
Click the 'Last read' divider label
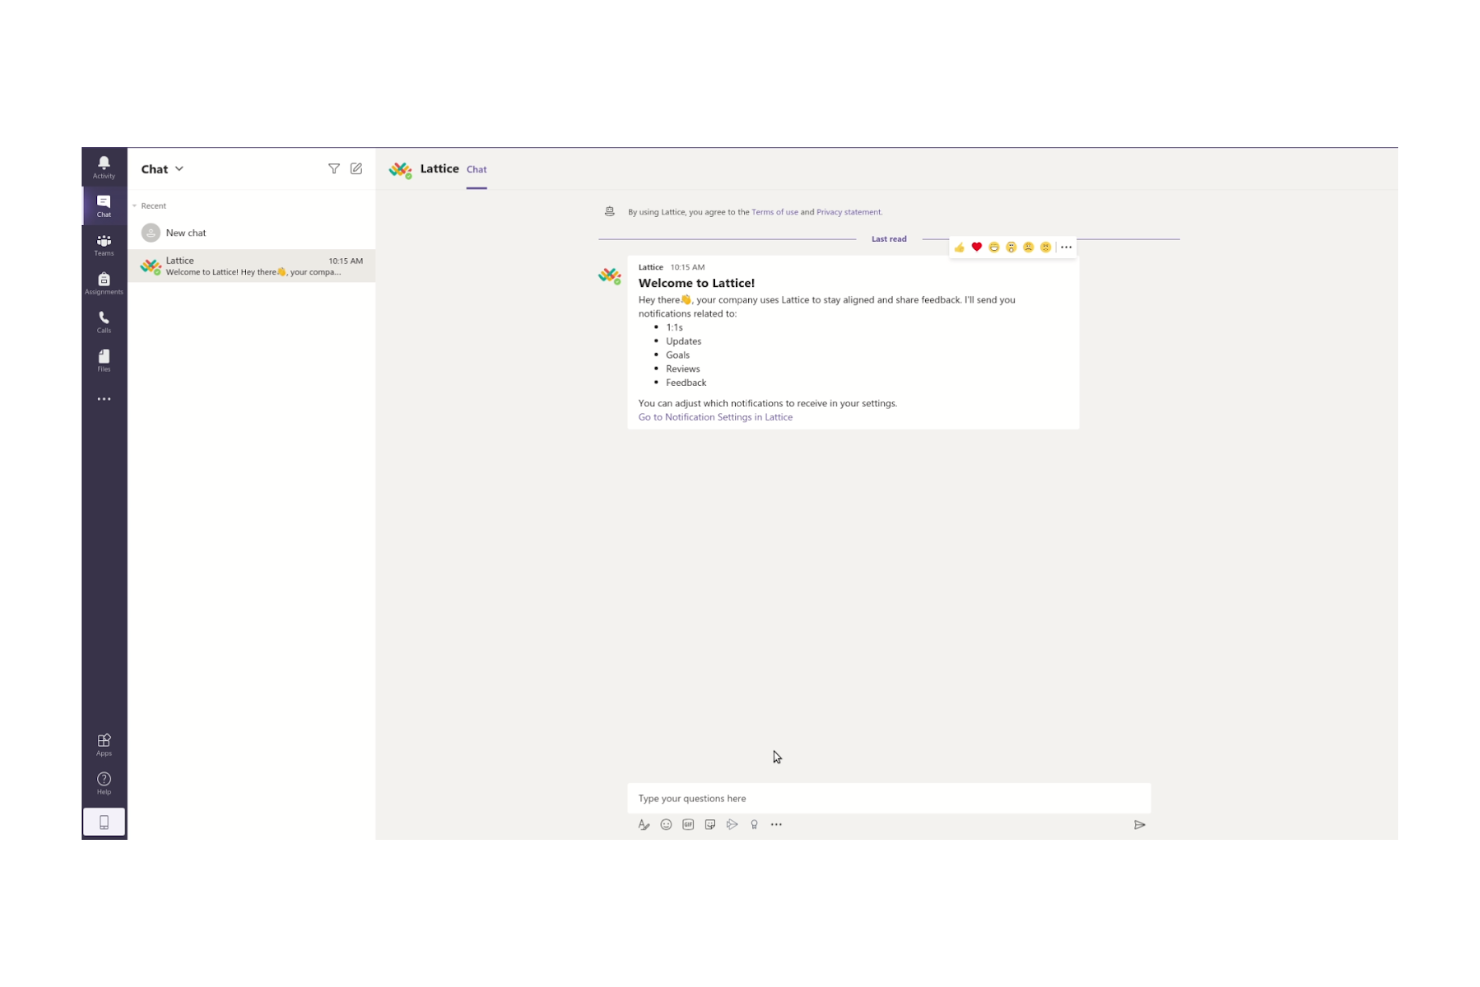(889, 239)
